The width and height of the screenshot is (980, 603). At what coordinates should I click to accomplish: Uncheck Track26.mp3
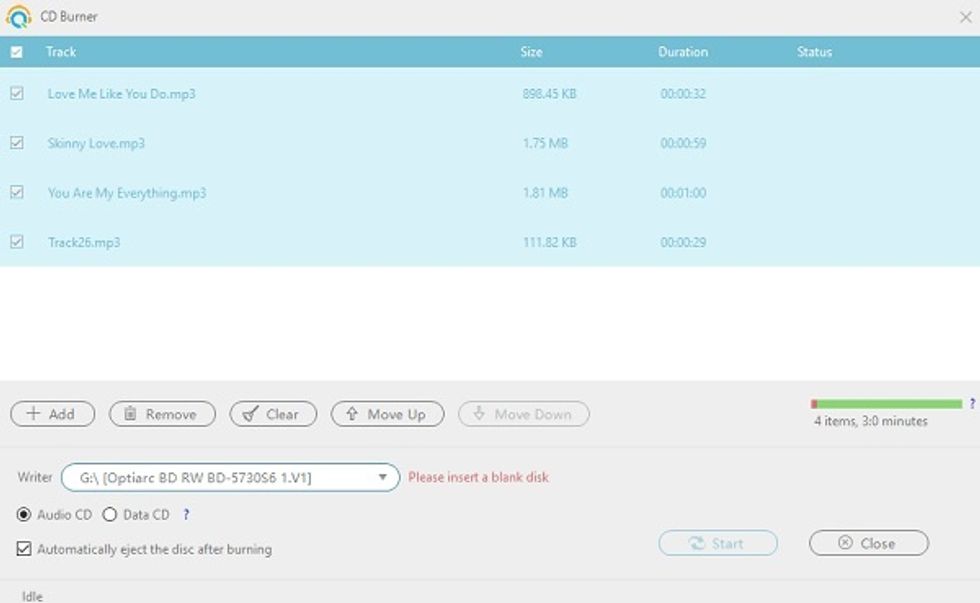point(17,242)
